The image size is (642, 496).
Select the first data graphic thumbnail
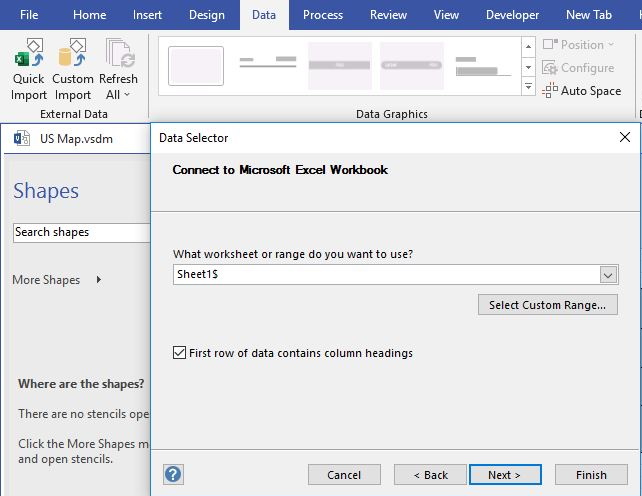196,66
